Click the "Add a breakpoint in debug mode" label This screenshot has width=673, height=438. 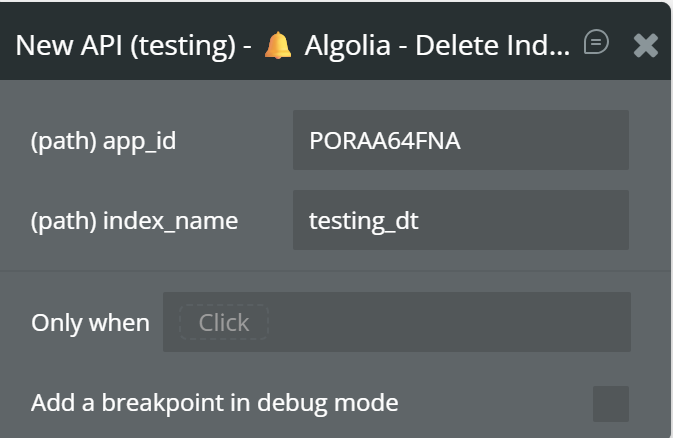[215, 403]
